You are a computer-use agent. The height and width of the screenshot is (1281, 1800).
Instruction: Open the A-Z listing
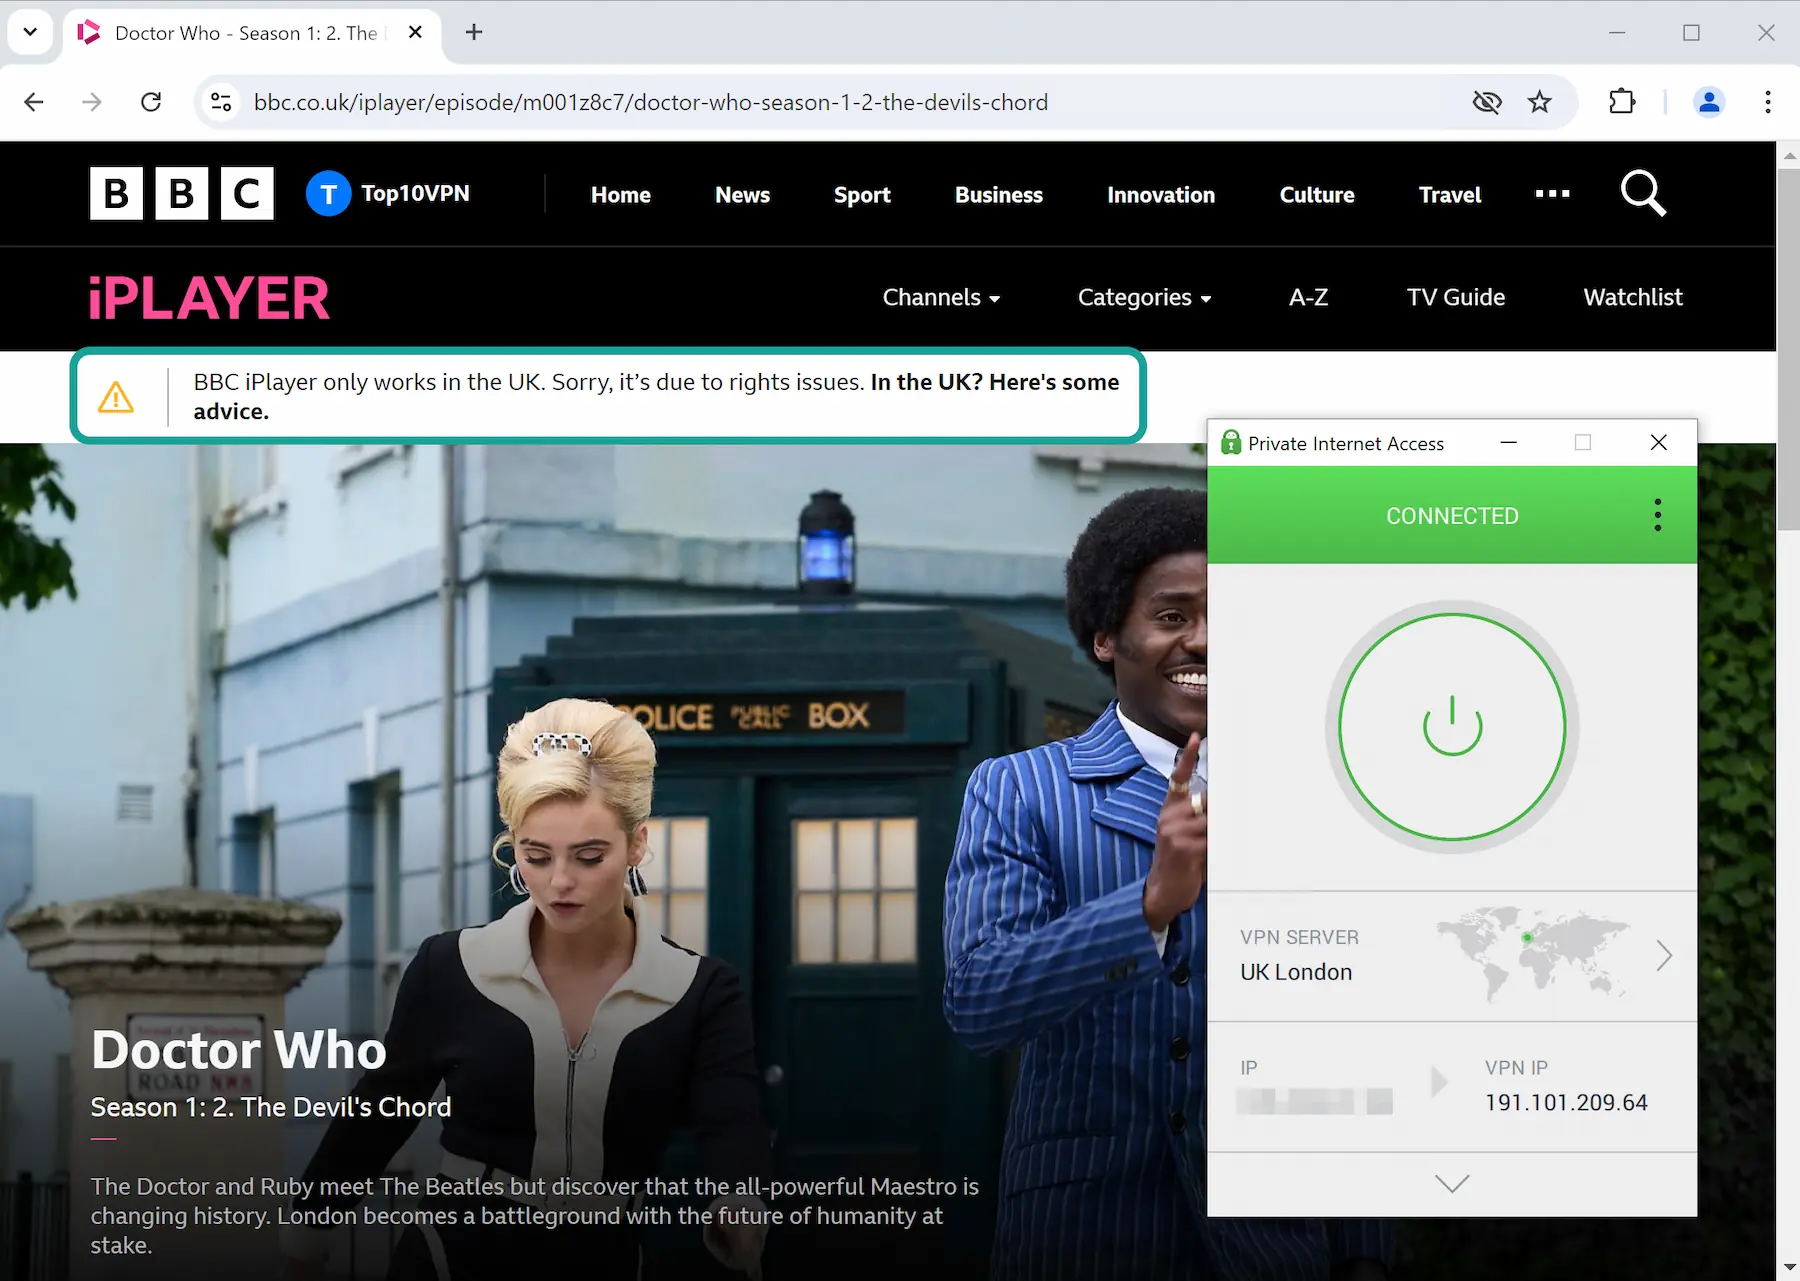click(1308, 297)
